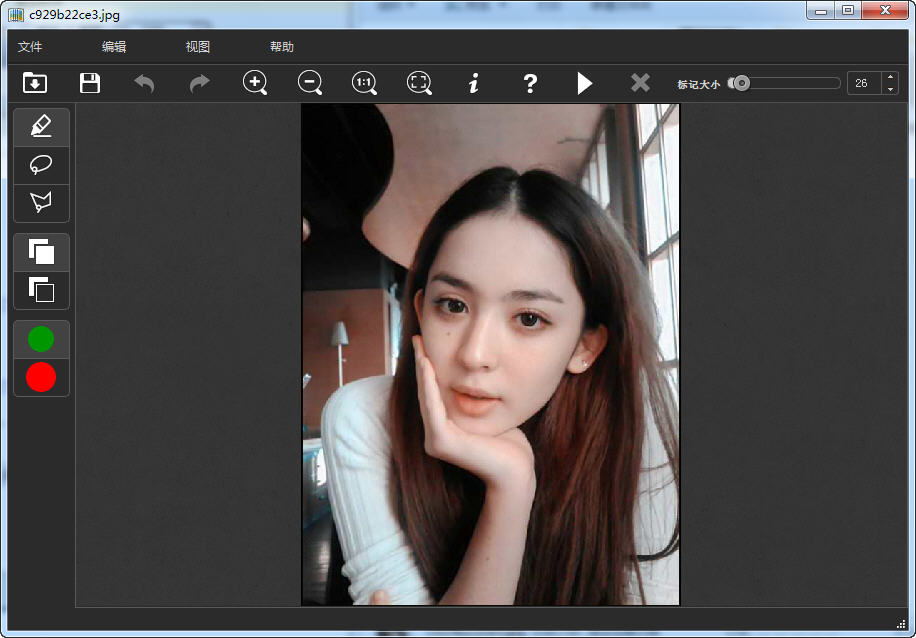Screen dimensions: 916x638
Task: Select the lasso tool
Action: click(x=41, y=165)
